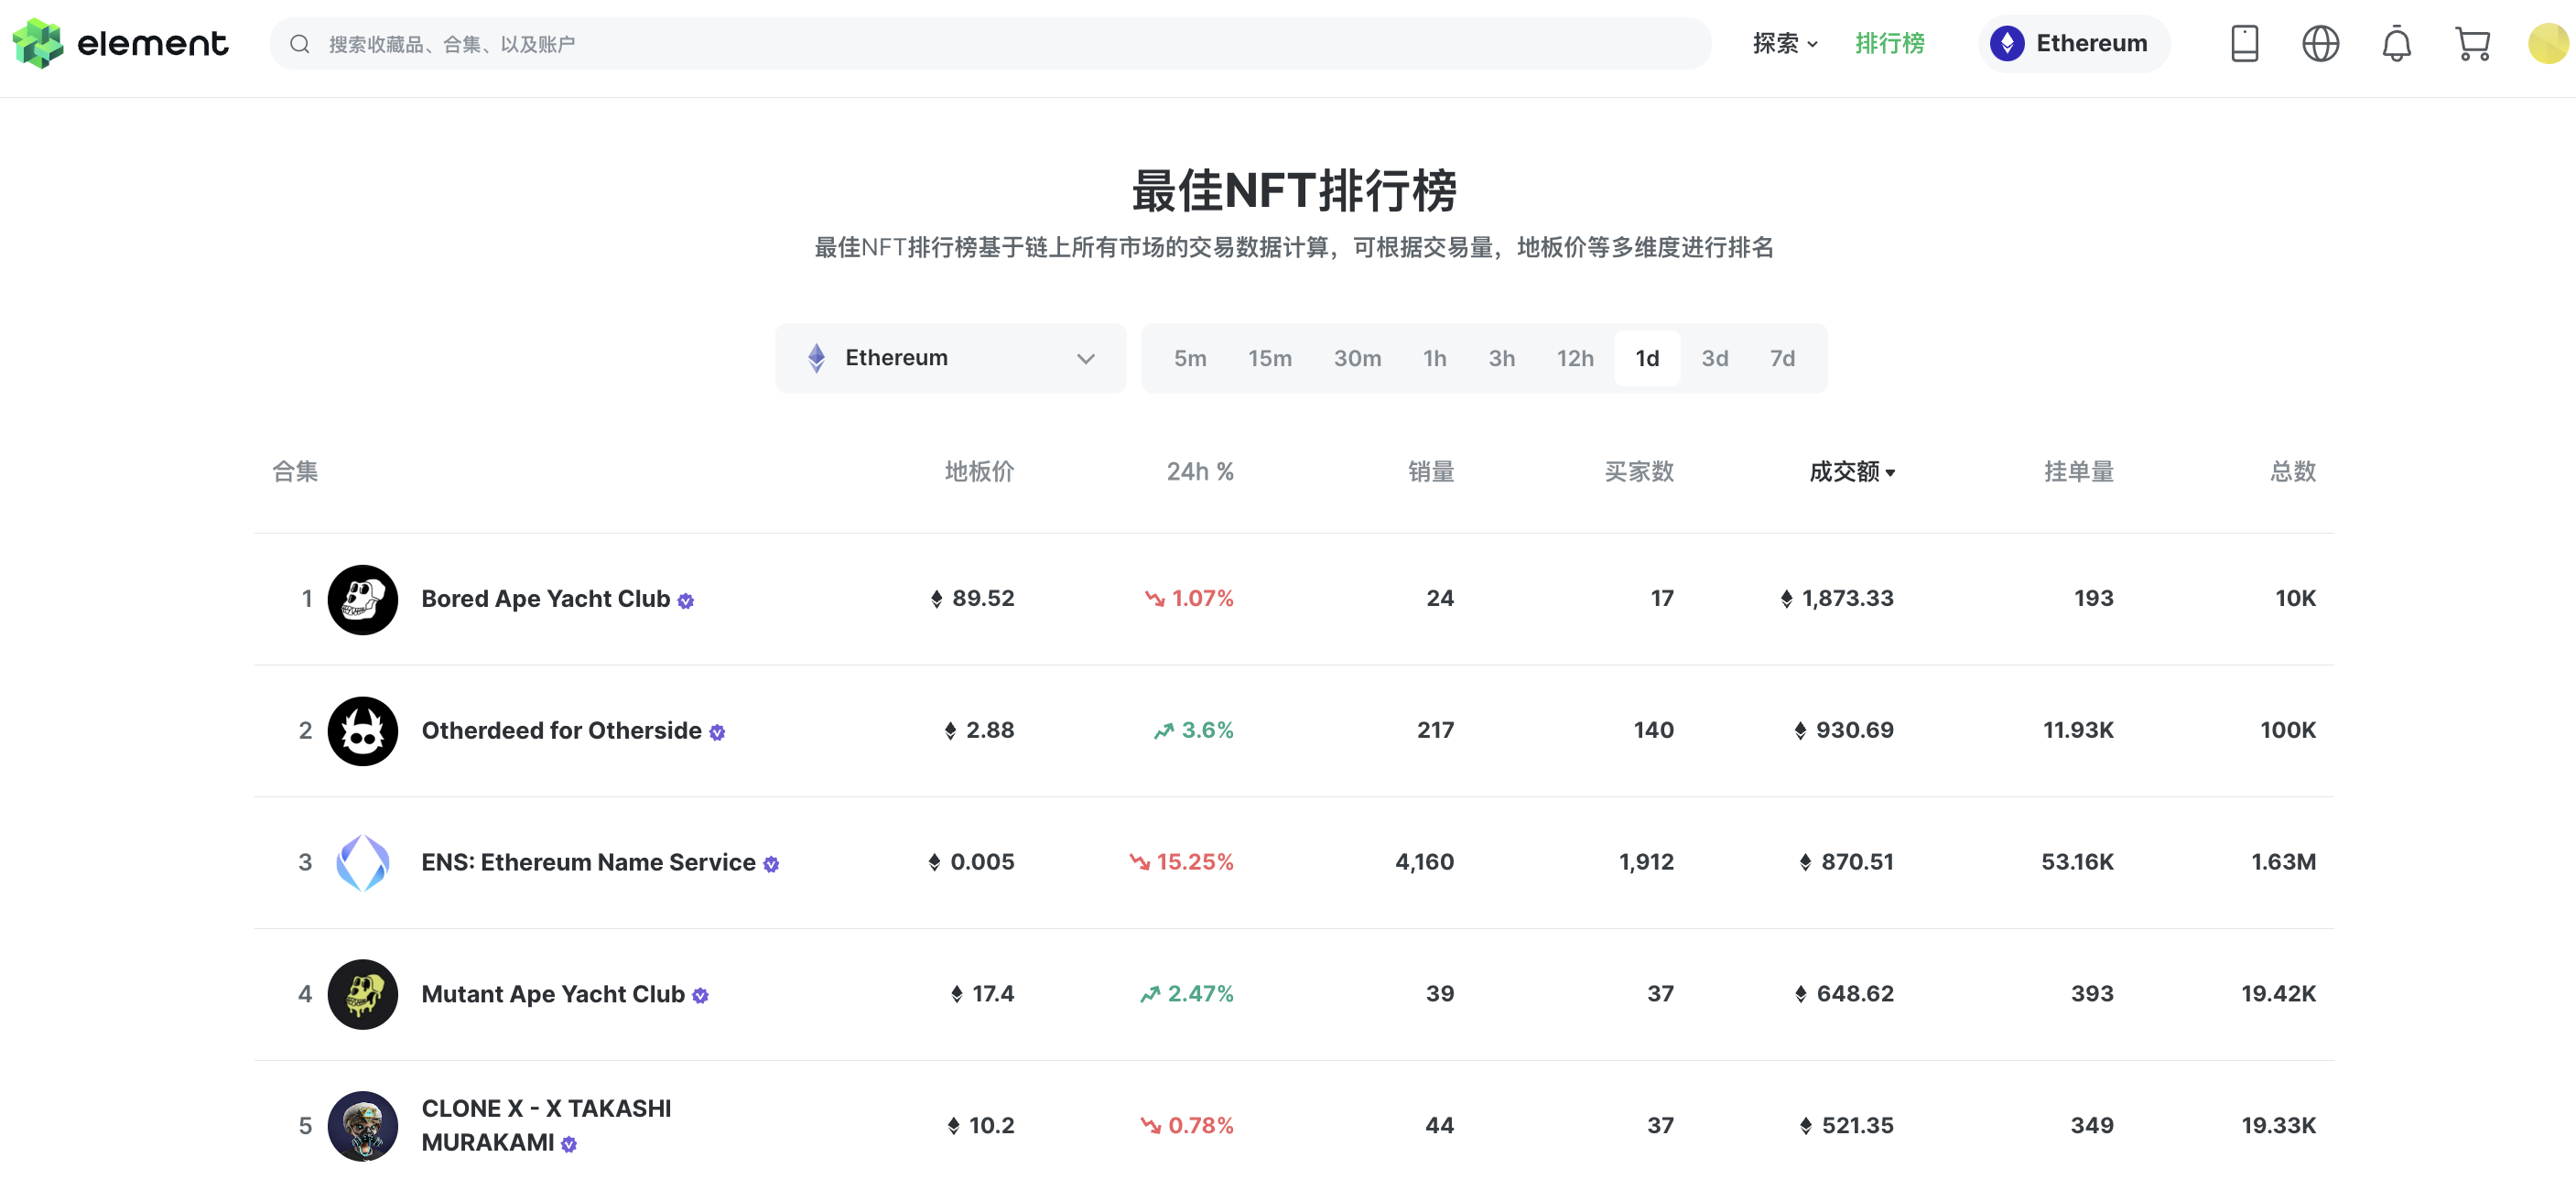Image resolution: width=2576 pixels, height=1190 pixels.
Task: Click ENS collection avatar
Action: [x=363, y=862]
